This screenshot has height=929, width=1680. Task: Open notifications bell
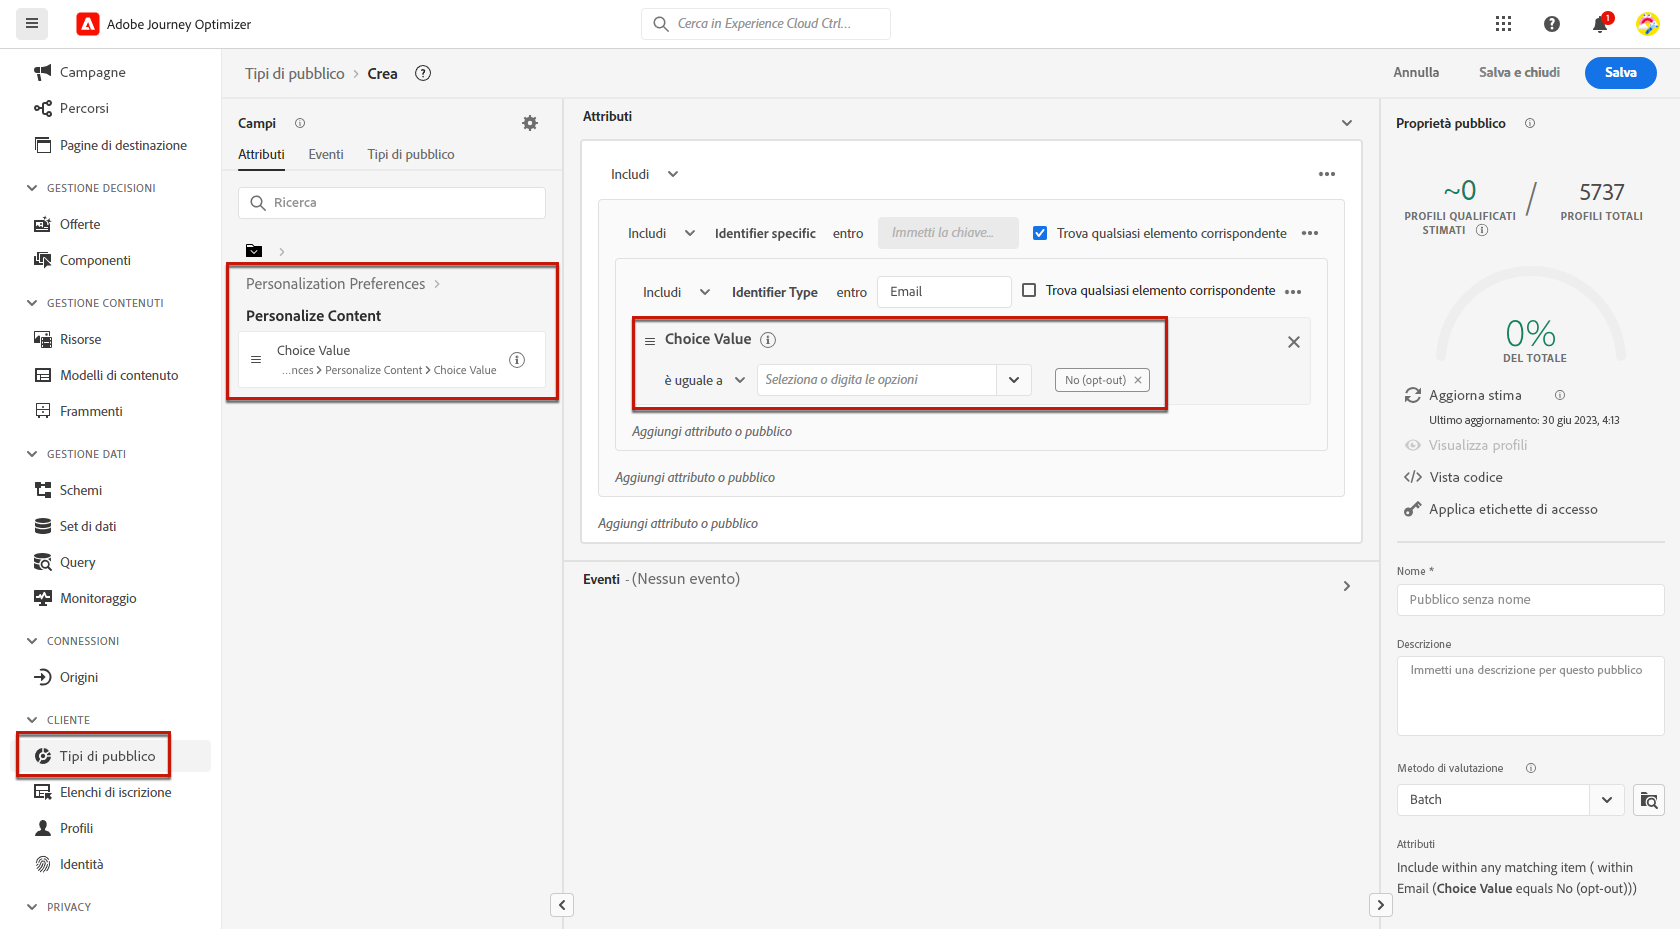[1600, 24]
